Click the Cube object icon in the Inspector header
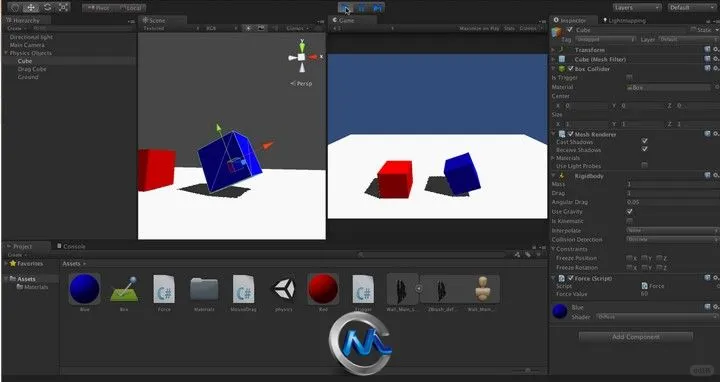720x382 pixels. coord(557,31)
